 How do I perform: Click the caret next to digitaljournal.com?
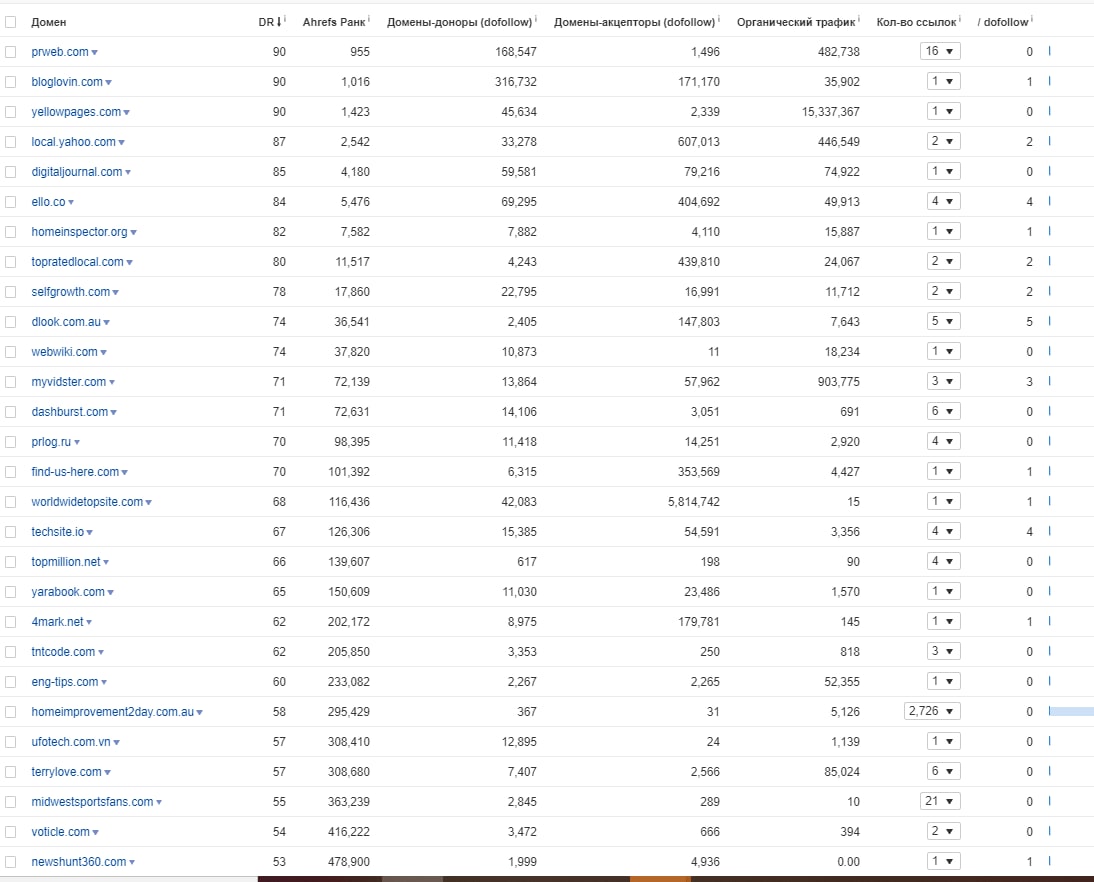coord(128,172)
